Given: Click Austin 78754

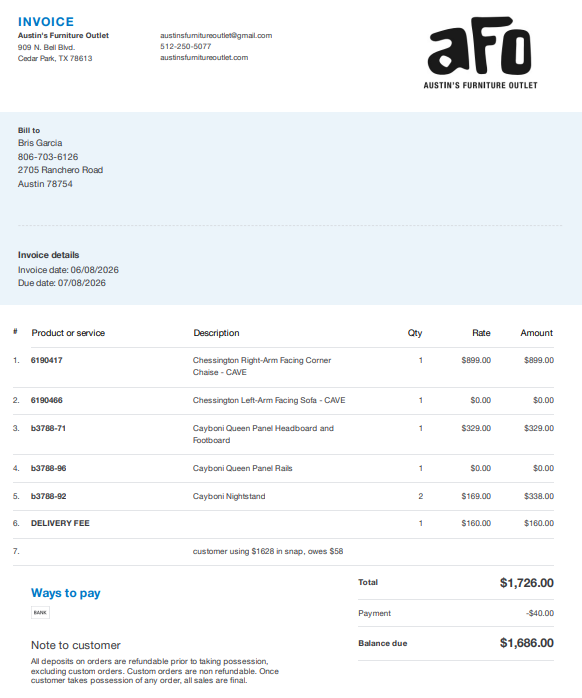Looking at the screenshot, I should pos(45,184).
